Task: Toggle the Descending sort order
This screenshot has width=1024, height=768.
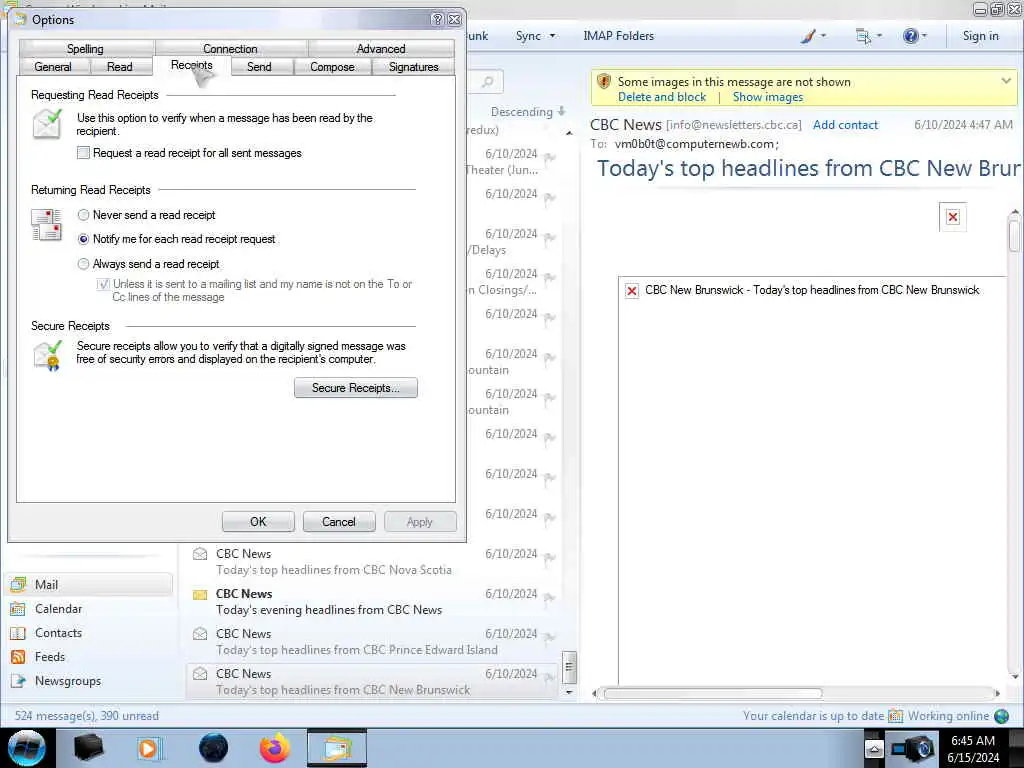Action: pos(528,112)
